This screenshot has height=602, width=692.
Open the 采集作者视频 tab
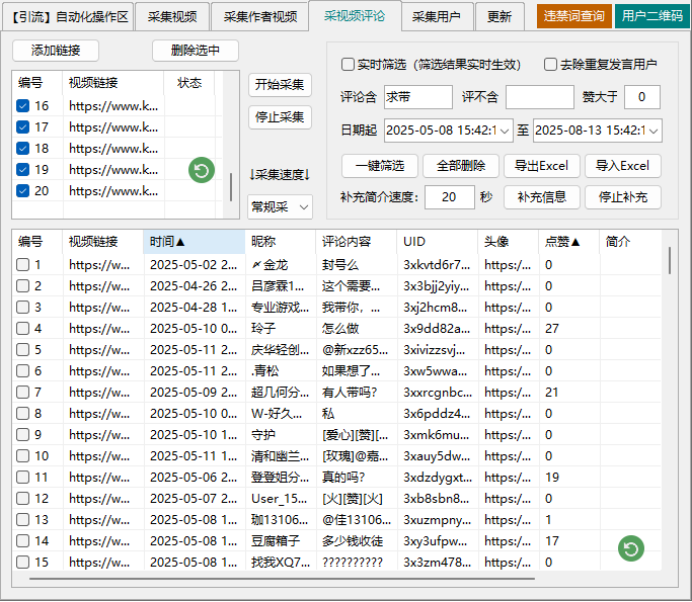click(260, 17)
